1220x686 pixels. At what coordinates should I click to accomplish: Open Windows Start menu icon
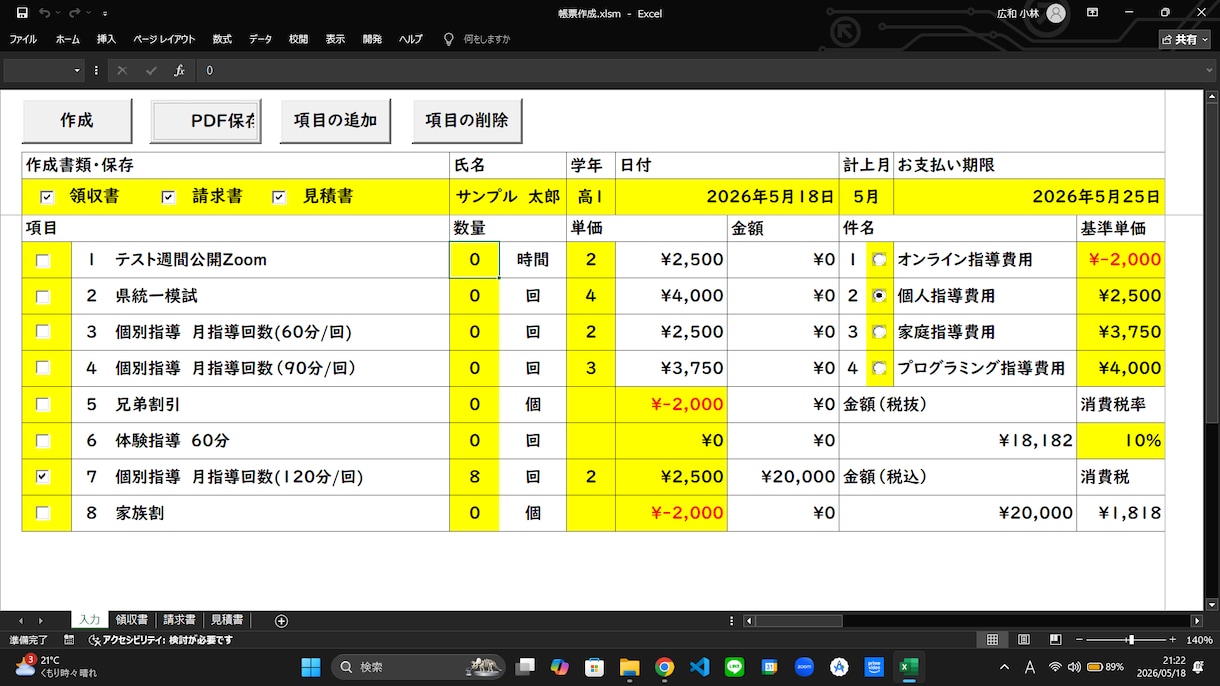311,667
